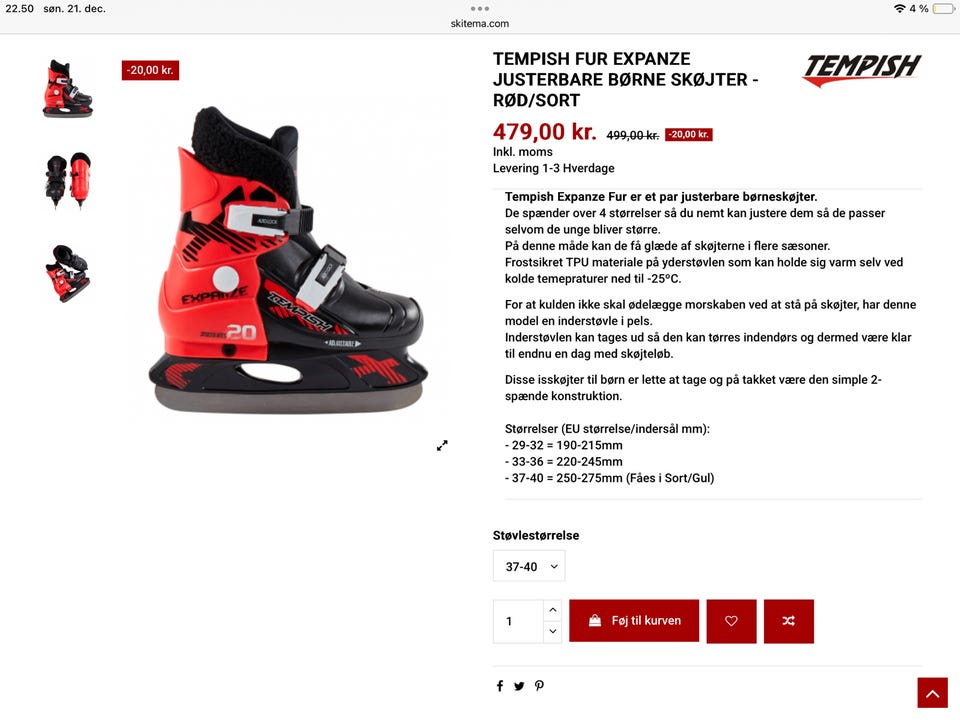Decrease quantity with down arrow
Image resolution: width=960 pixels, height=720 pixels.
tap(552, 631)
